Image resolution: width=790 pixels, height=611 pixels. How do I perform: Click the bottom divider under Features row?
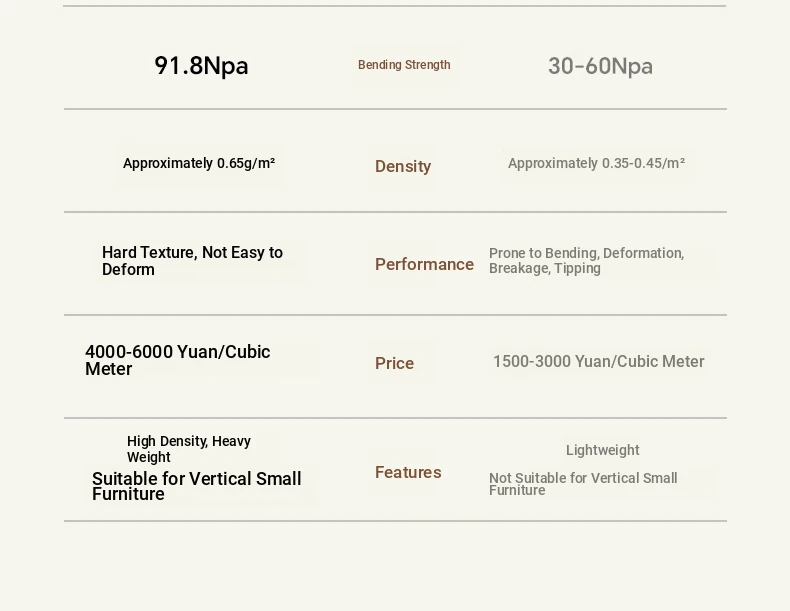click(396, 521)
